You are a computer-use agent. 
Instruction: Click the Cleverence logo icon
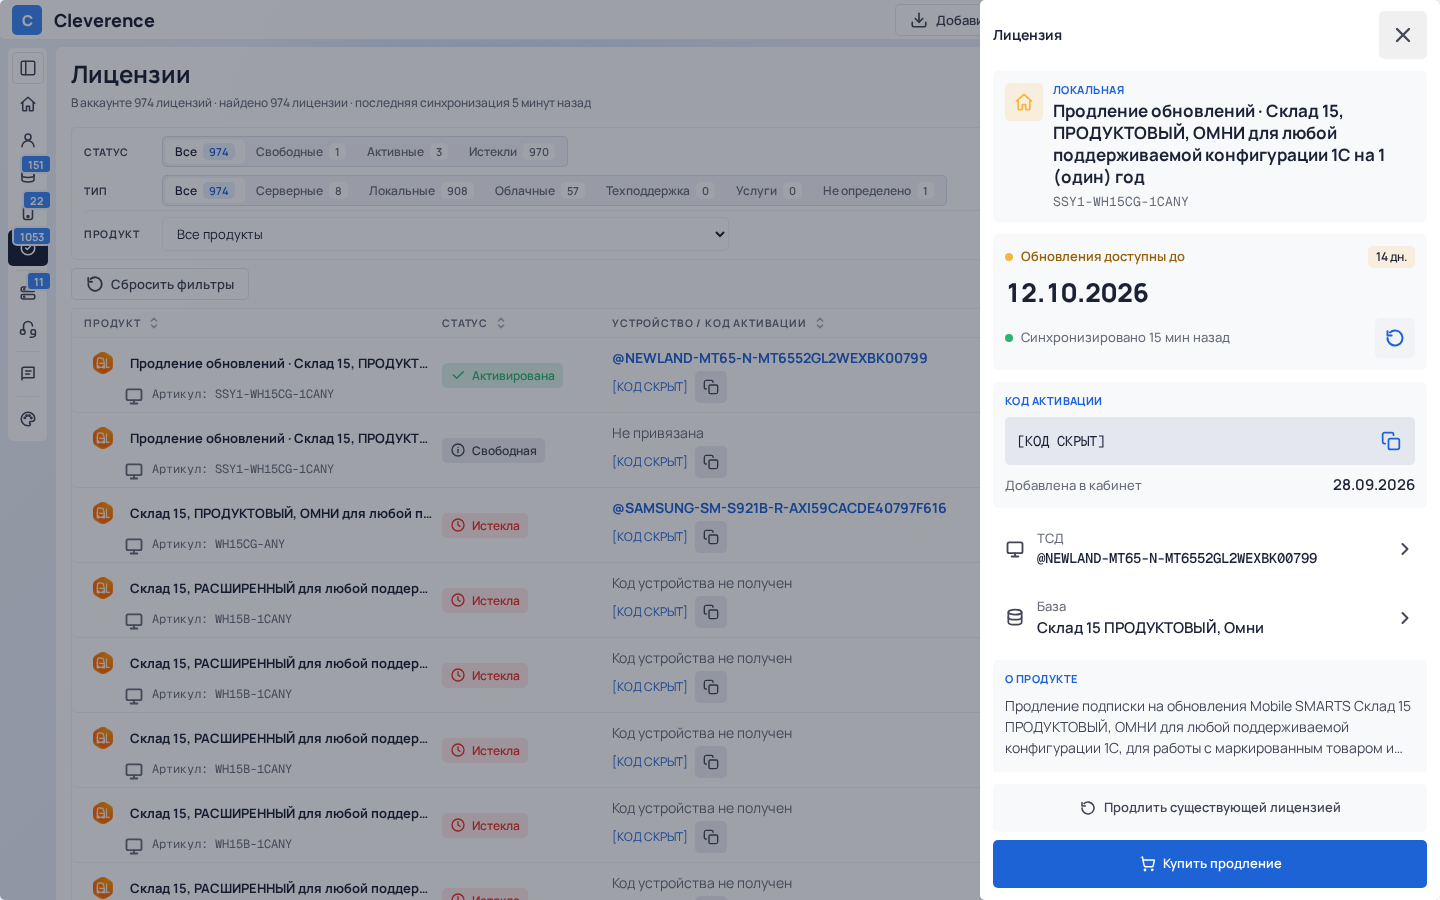point(27,20)
